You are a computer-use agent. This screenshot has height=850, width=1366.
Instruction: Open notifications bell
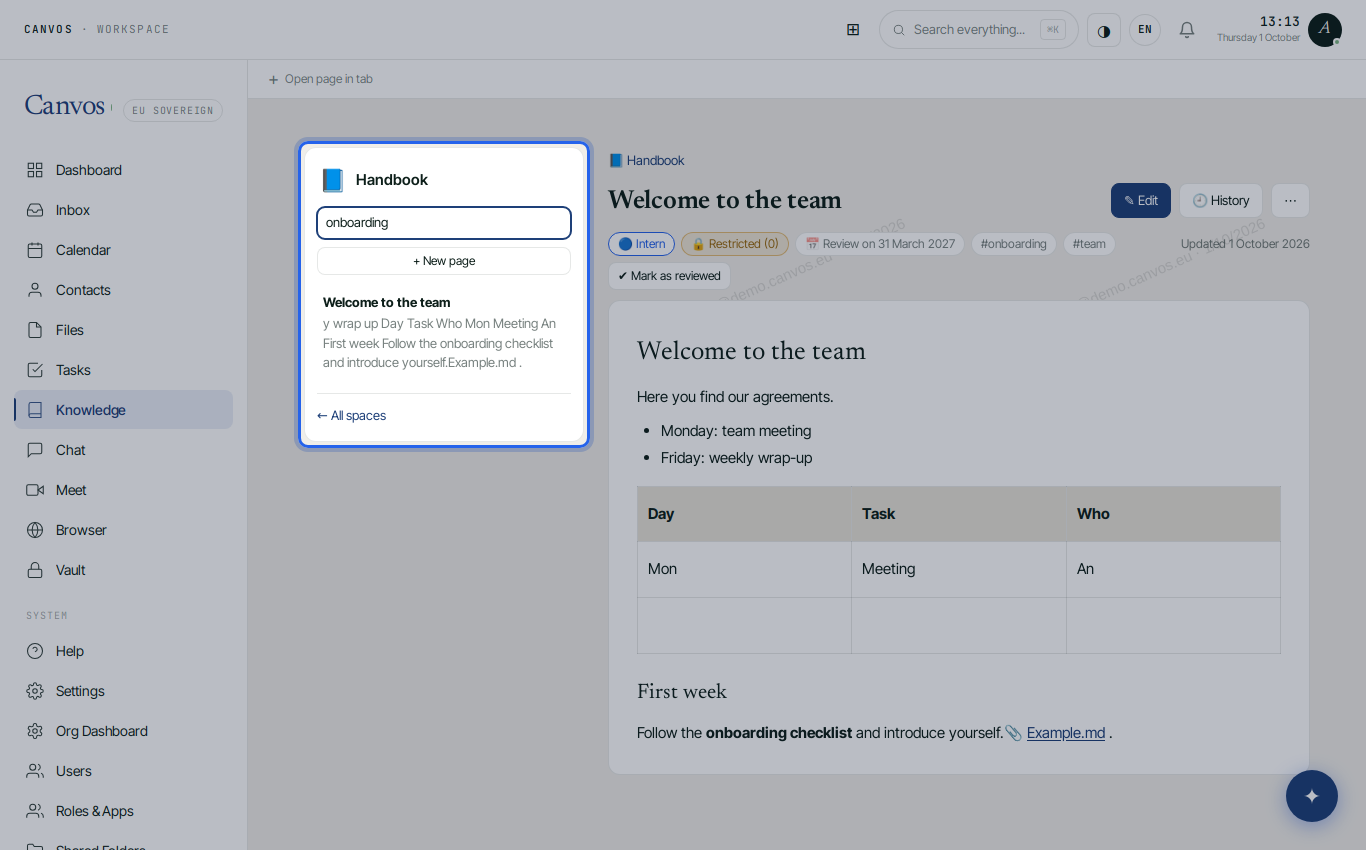coord(1187,30)
